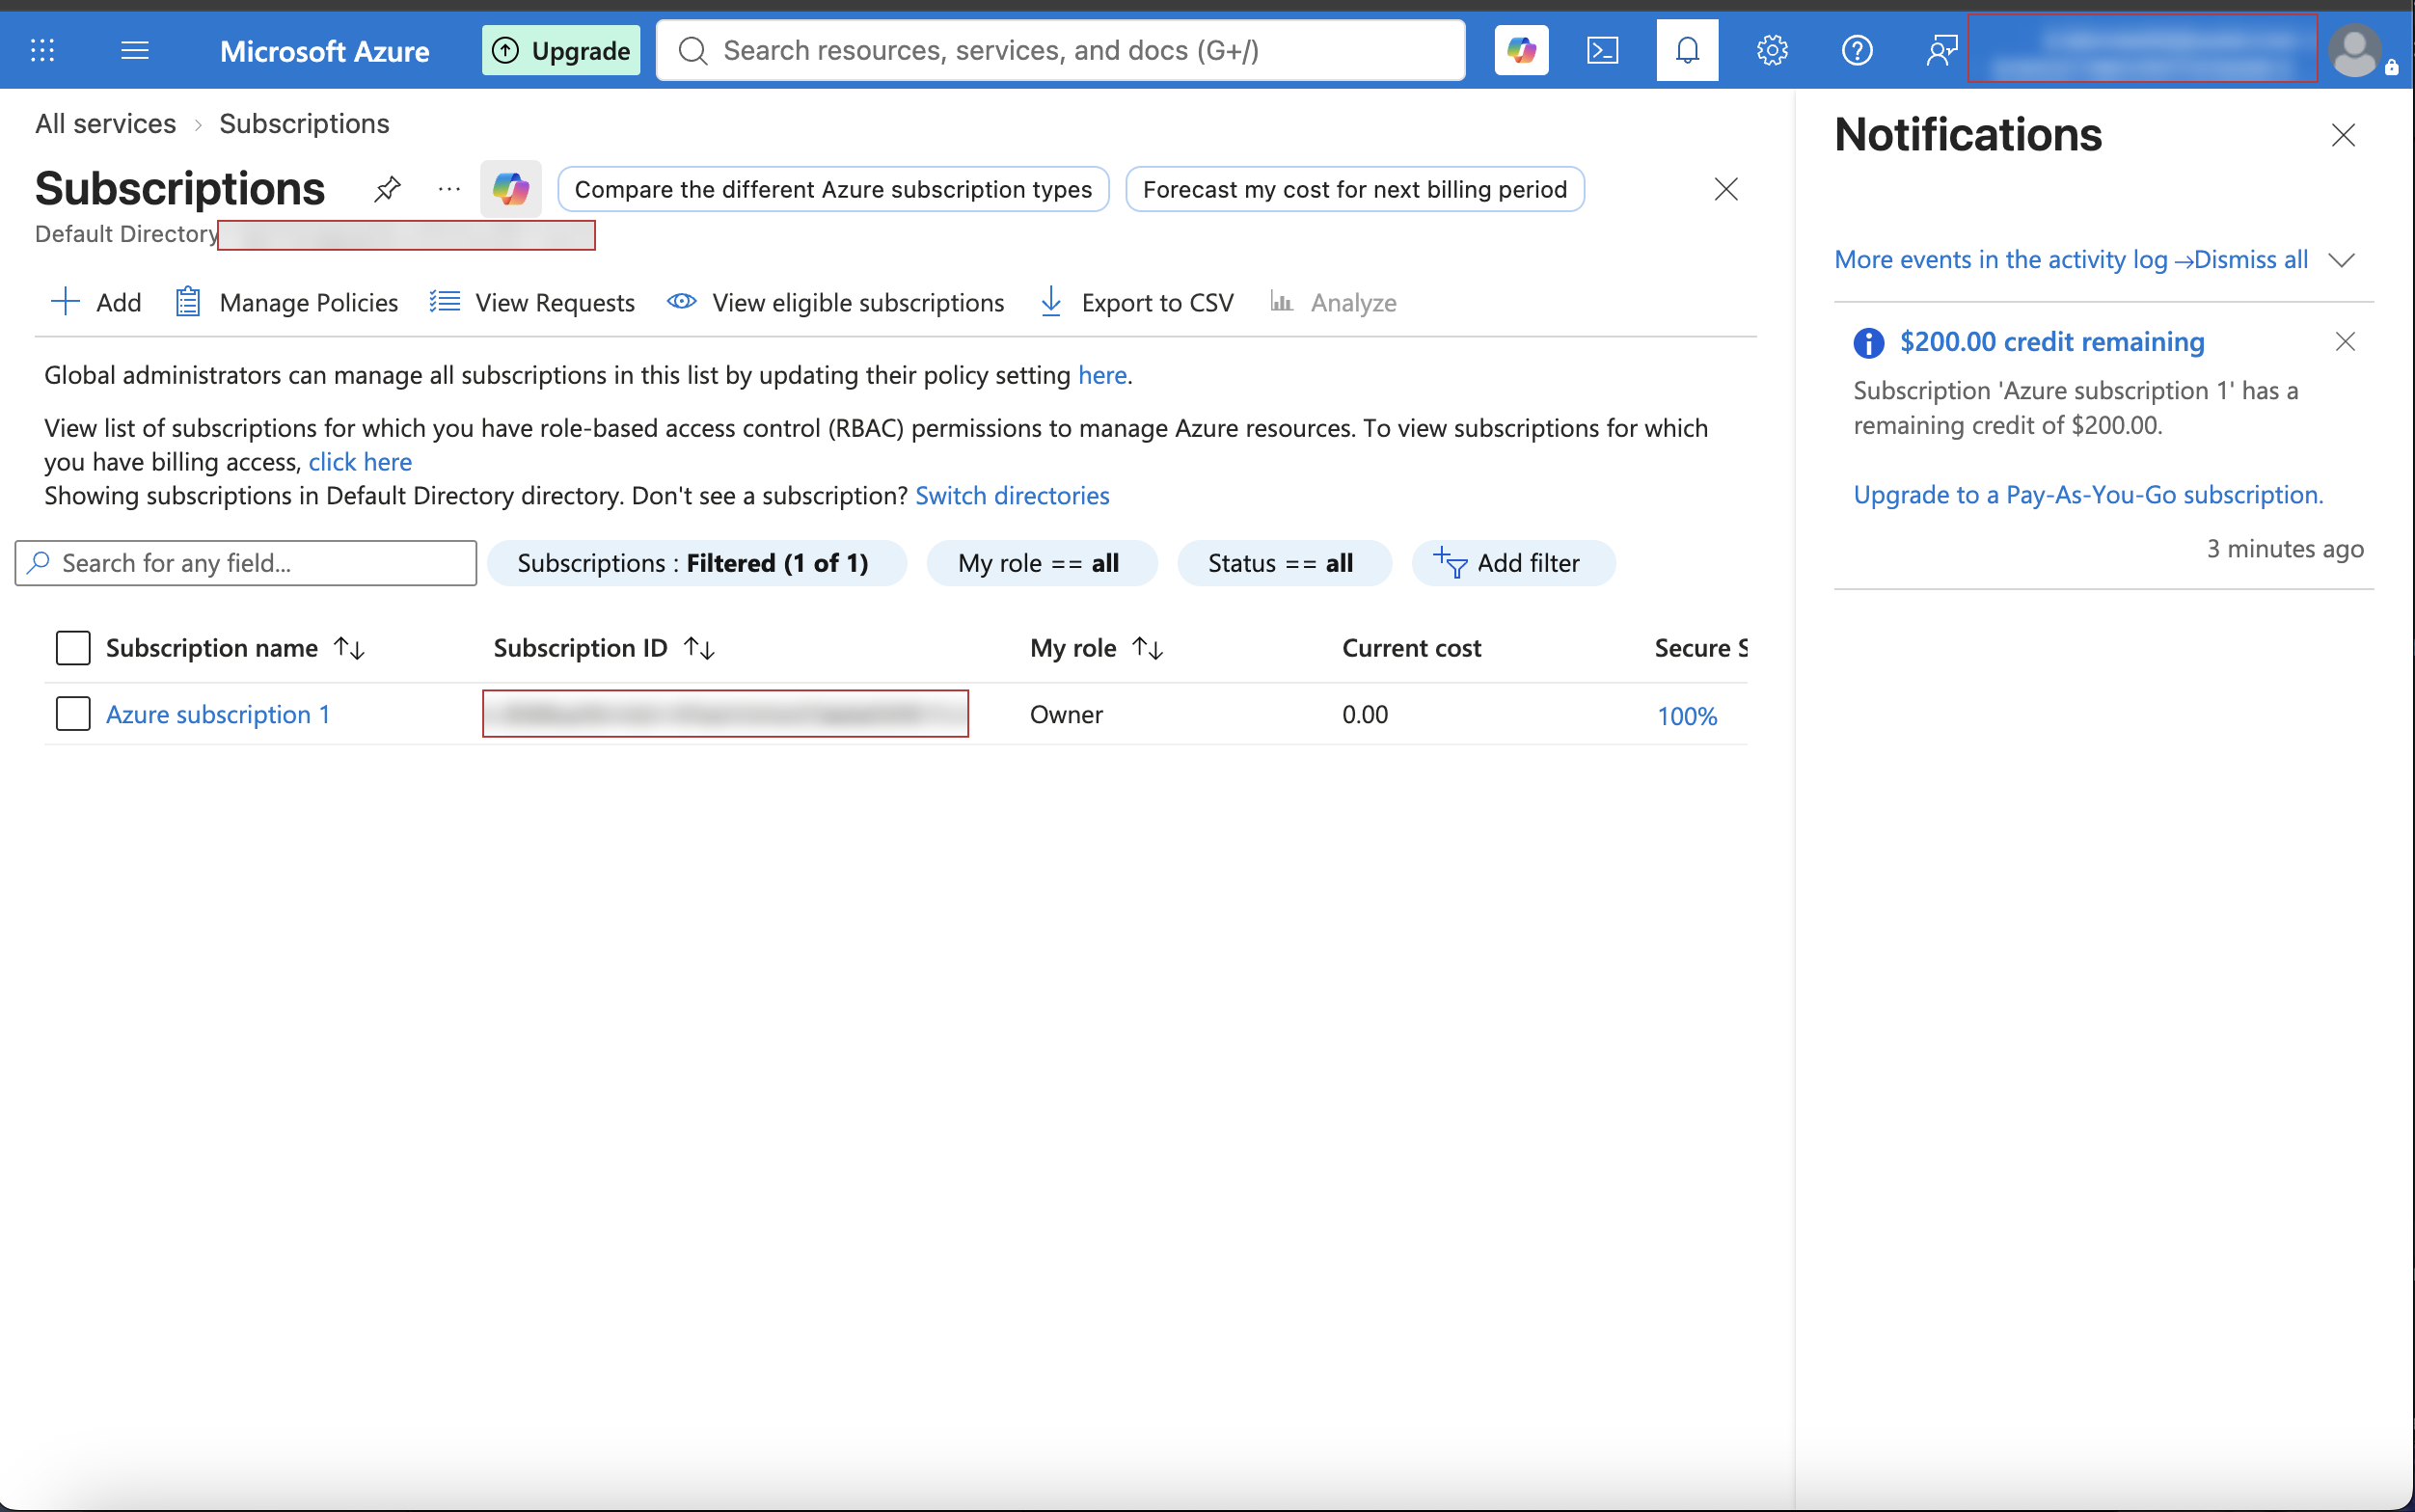Follow the policy setting 'here' link
The height and width of the screenshot is (1512, 2415).
(1102, 375)
